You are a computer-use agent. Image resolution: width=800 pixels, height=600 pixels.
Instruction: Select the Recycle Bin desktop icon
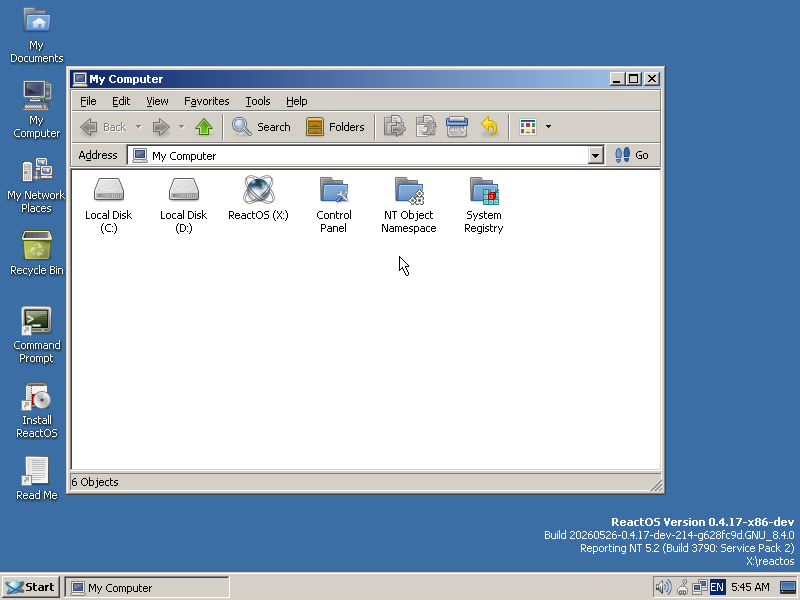(37, 253)
